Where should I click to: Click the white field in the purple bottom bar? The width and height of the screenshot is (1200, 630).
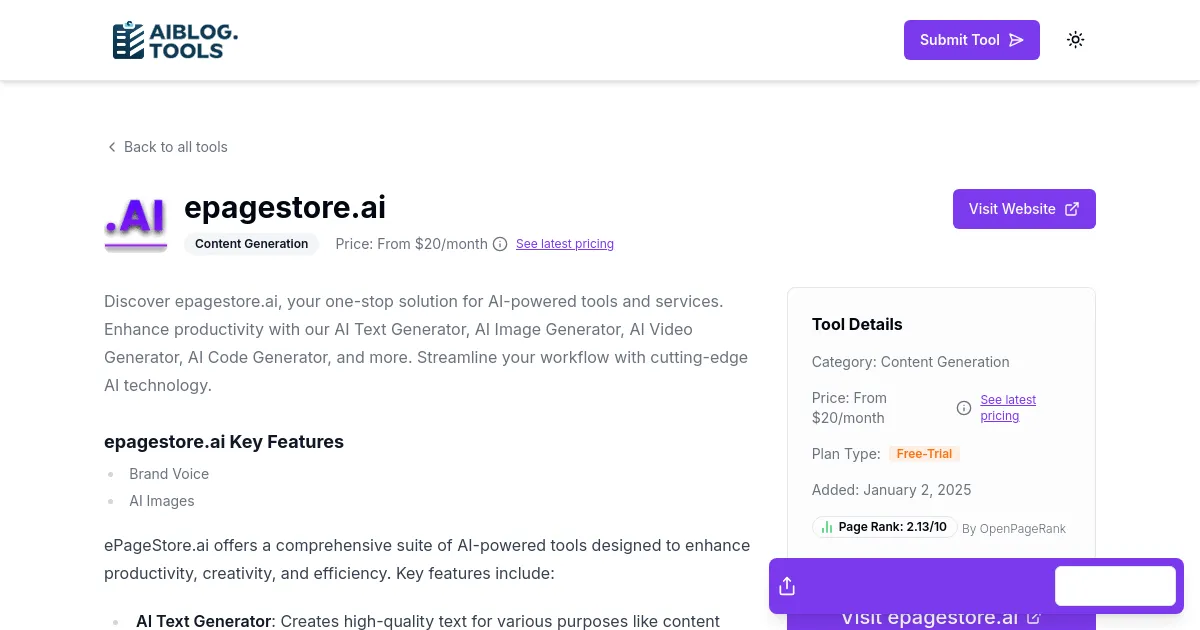pyautogui.click(x=1115, y=585)
